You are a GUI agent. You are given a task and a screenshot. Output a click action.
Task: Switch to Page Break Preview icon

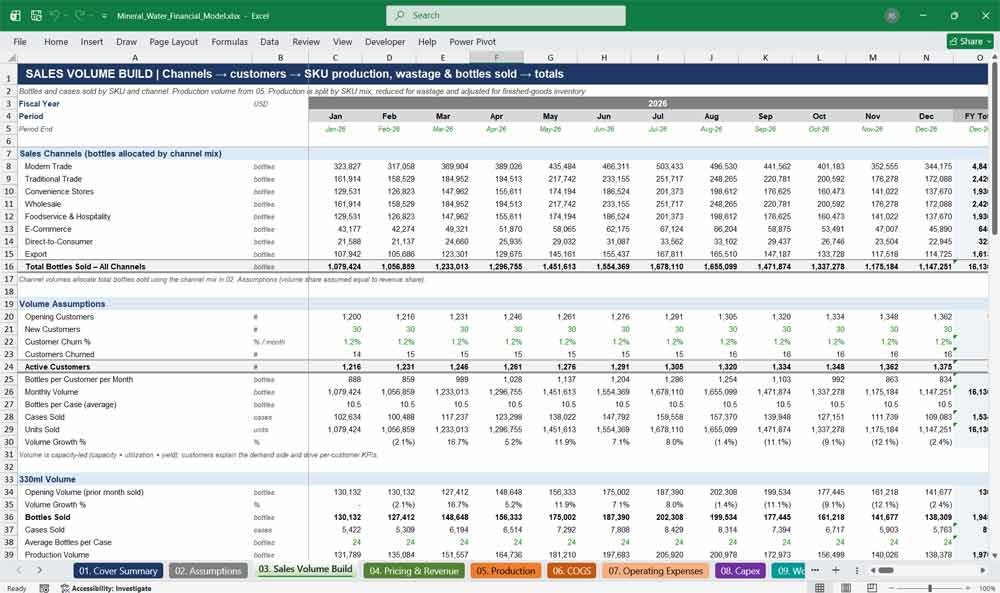coord(871,588)
